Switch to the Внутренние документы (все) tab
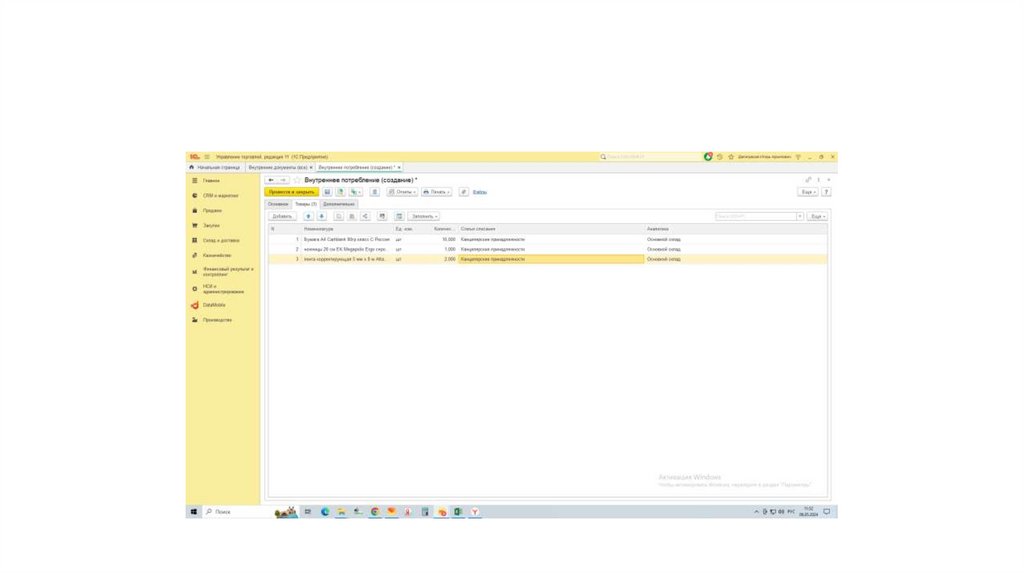 278,167
